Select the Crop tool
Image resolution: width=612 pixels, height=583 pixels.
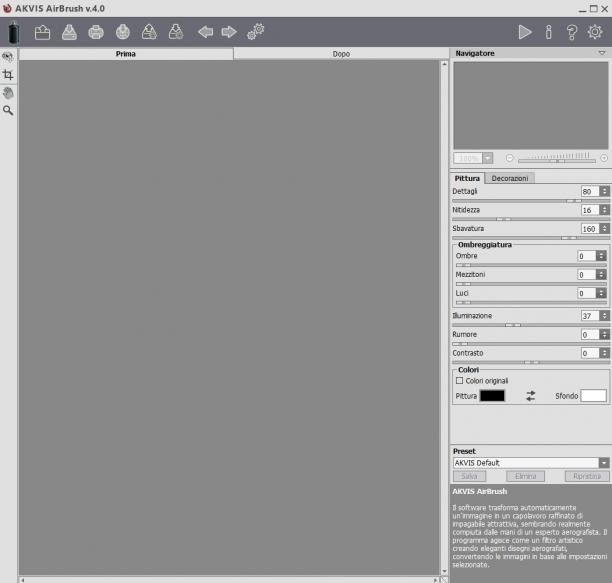[8, 75]
